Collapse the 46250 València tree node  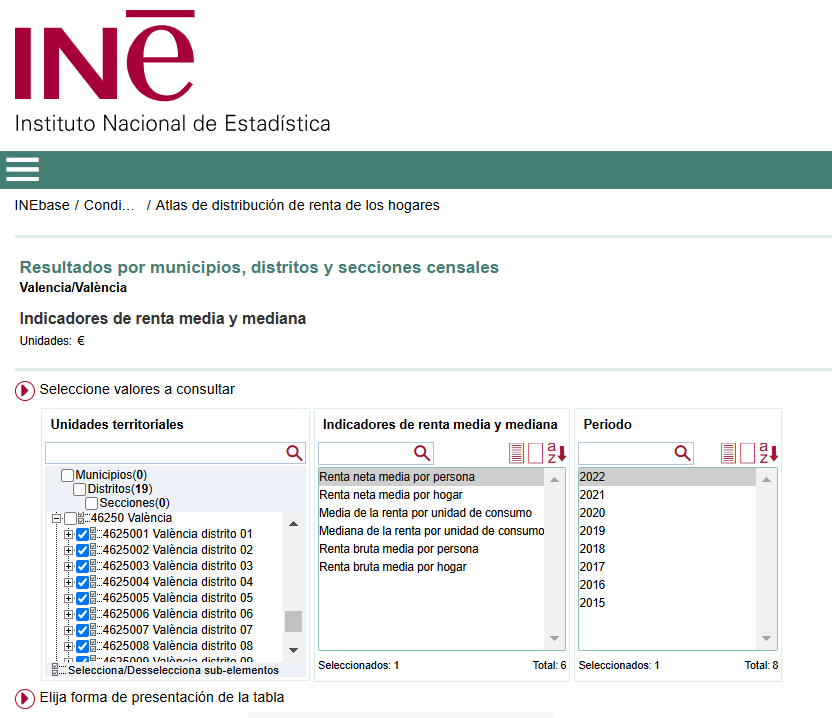click(57, 519)
